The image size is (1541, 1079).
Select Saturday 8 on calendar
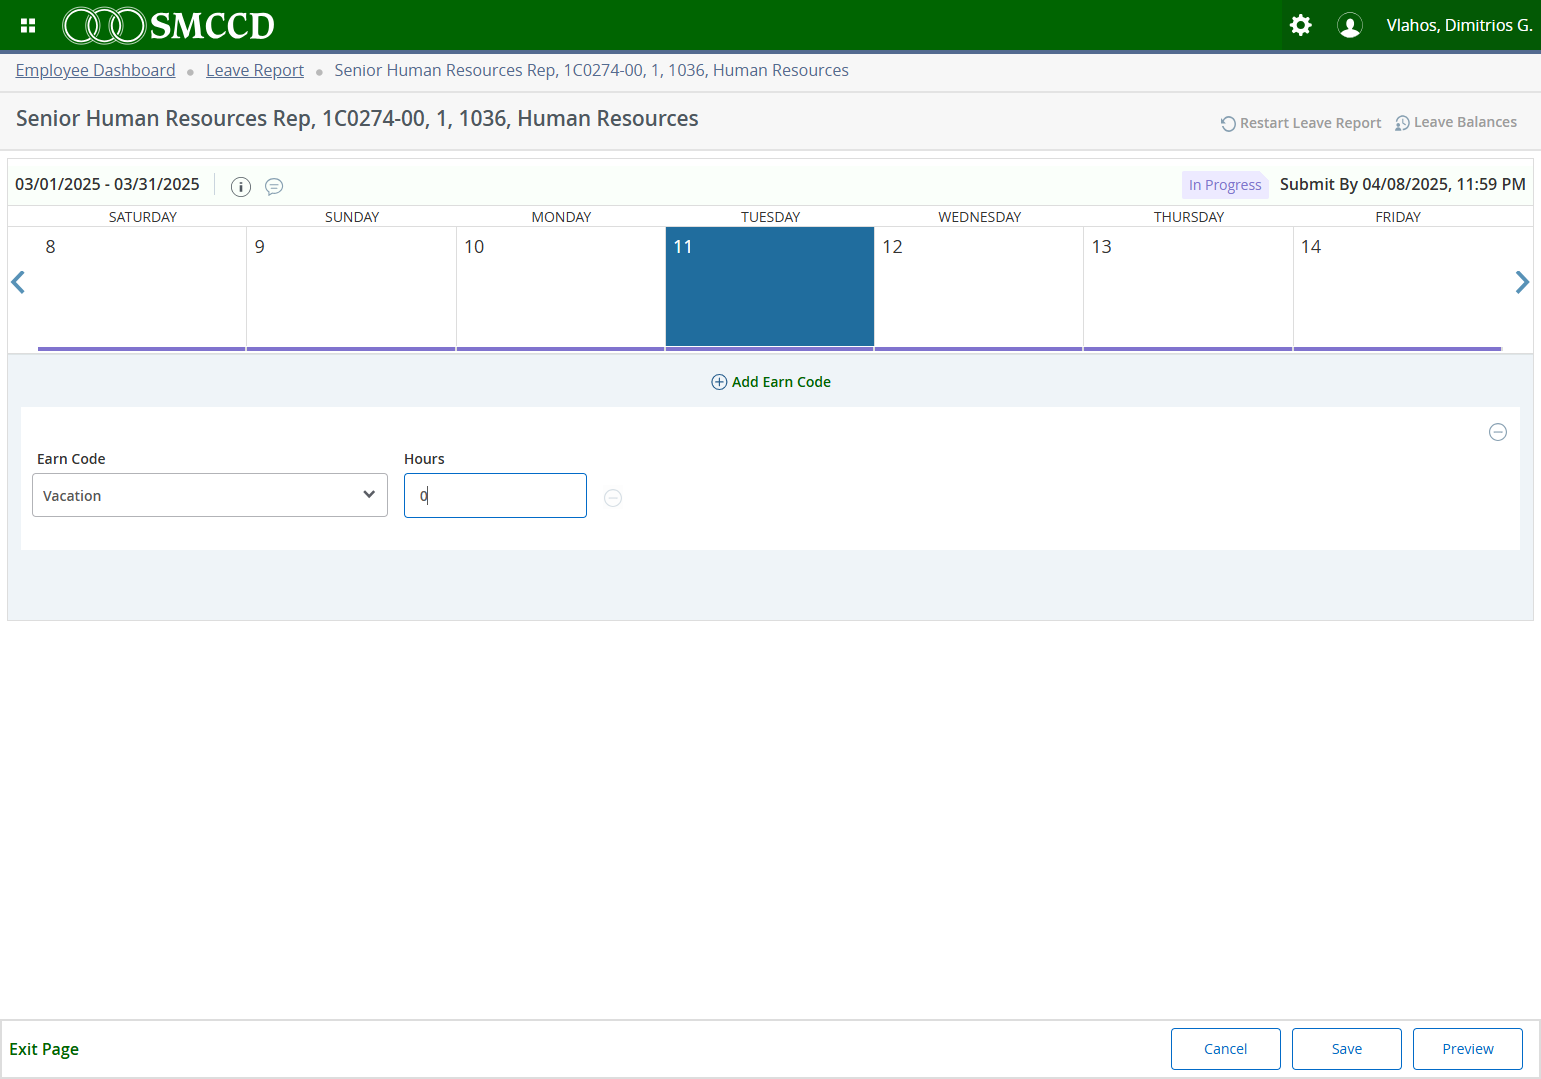[142, 288]
